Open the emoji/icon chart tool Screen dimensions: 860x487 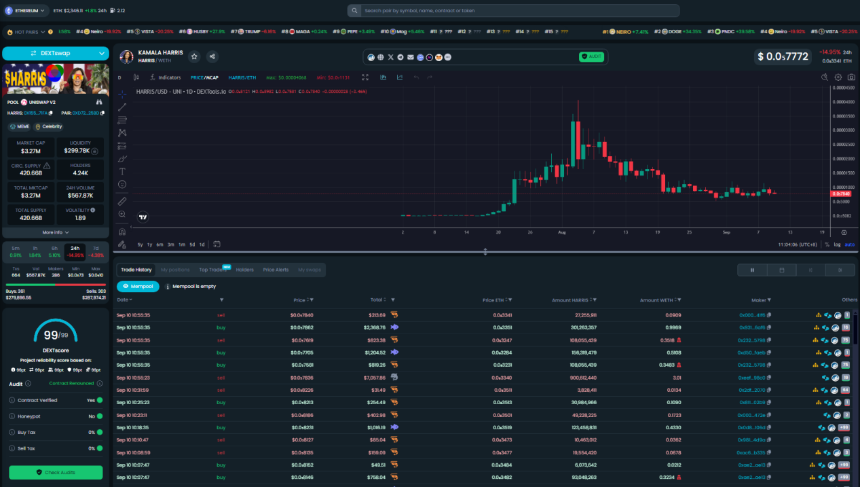(122, 185)
